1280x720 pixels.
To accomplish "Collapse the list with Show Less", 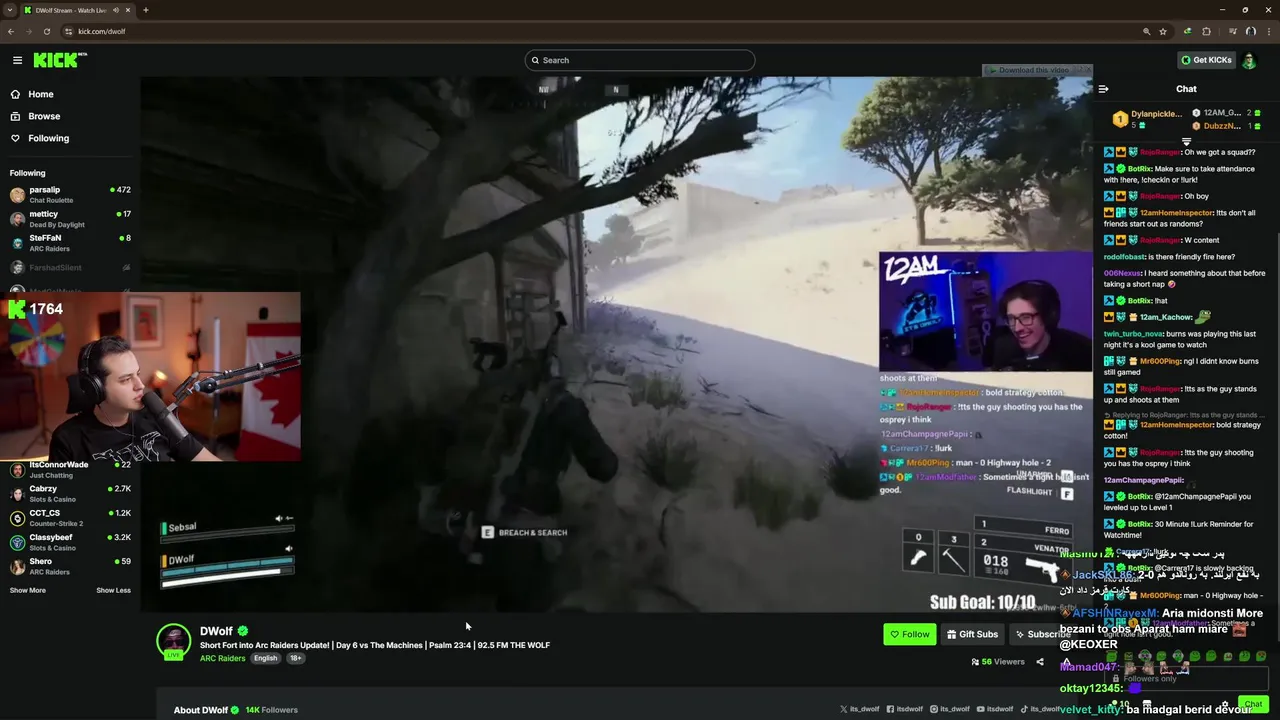I will click(x=113, y=590).
